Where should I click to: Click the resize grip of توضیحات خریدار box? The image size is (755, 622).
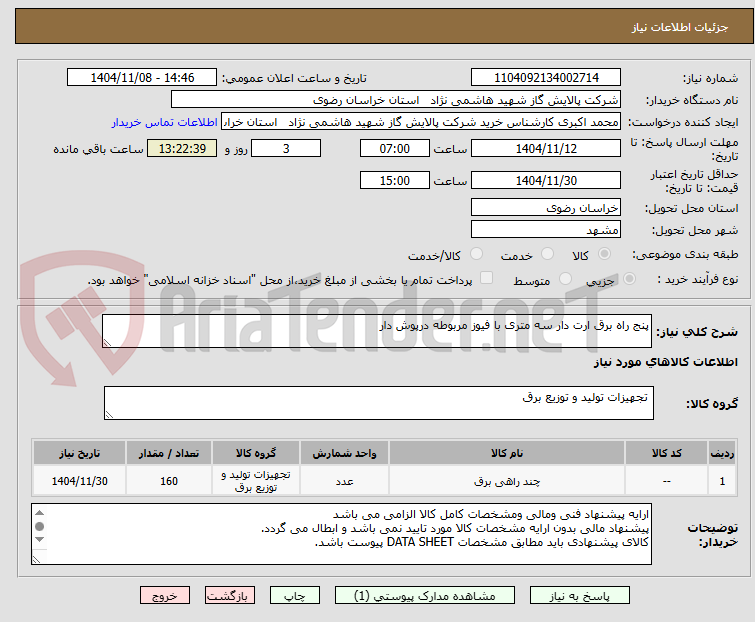pos(36,559)
